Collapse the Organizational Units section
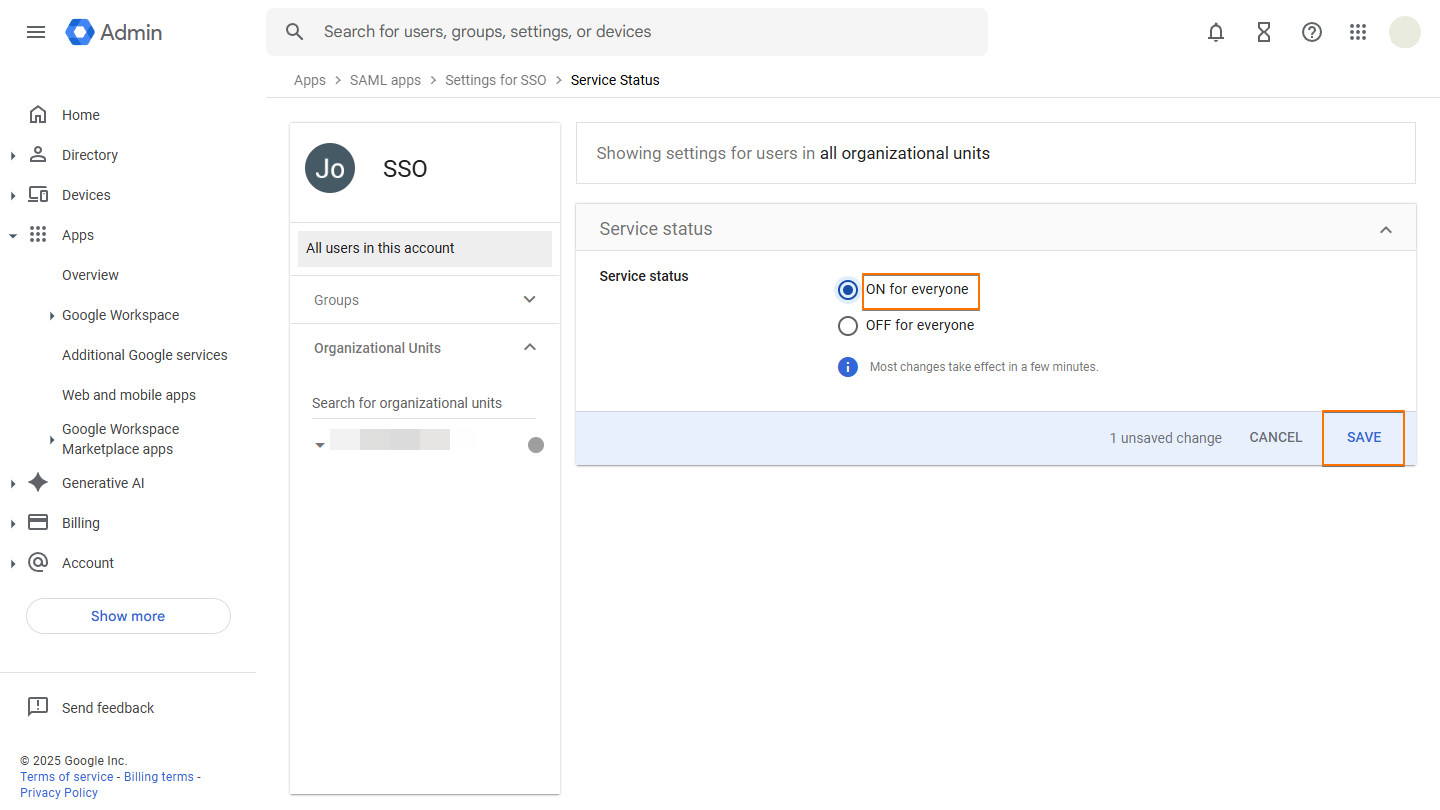Screen dimensions: 1440x810 click(530, 347)
